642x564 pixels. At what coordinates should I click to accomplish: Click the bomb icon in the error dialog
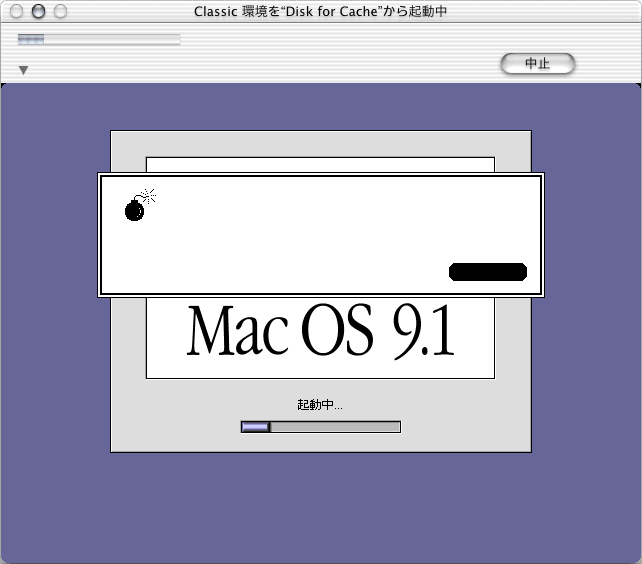coord(140,205)
